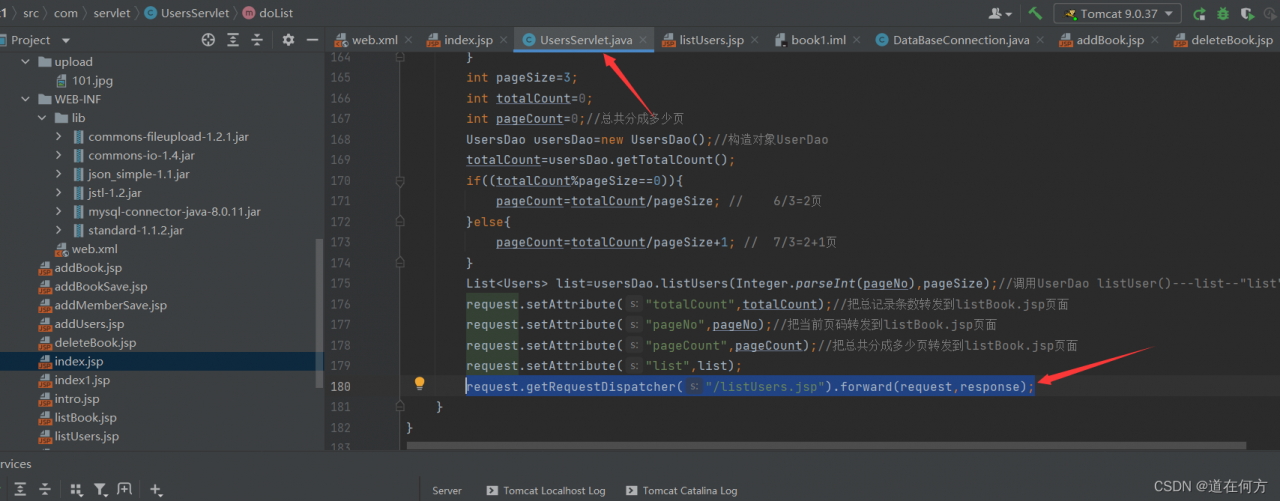Select listBook.jsp in project tree
Image resolution: width=1280 pixels, height=501 pixels.
coord(77,418)
